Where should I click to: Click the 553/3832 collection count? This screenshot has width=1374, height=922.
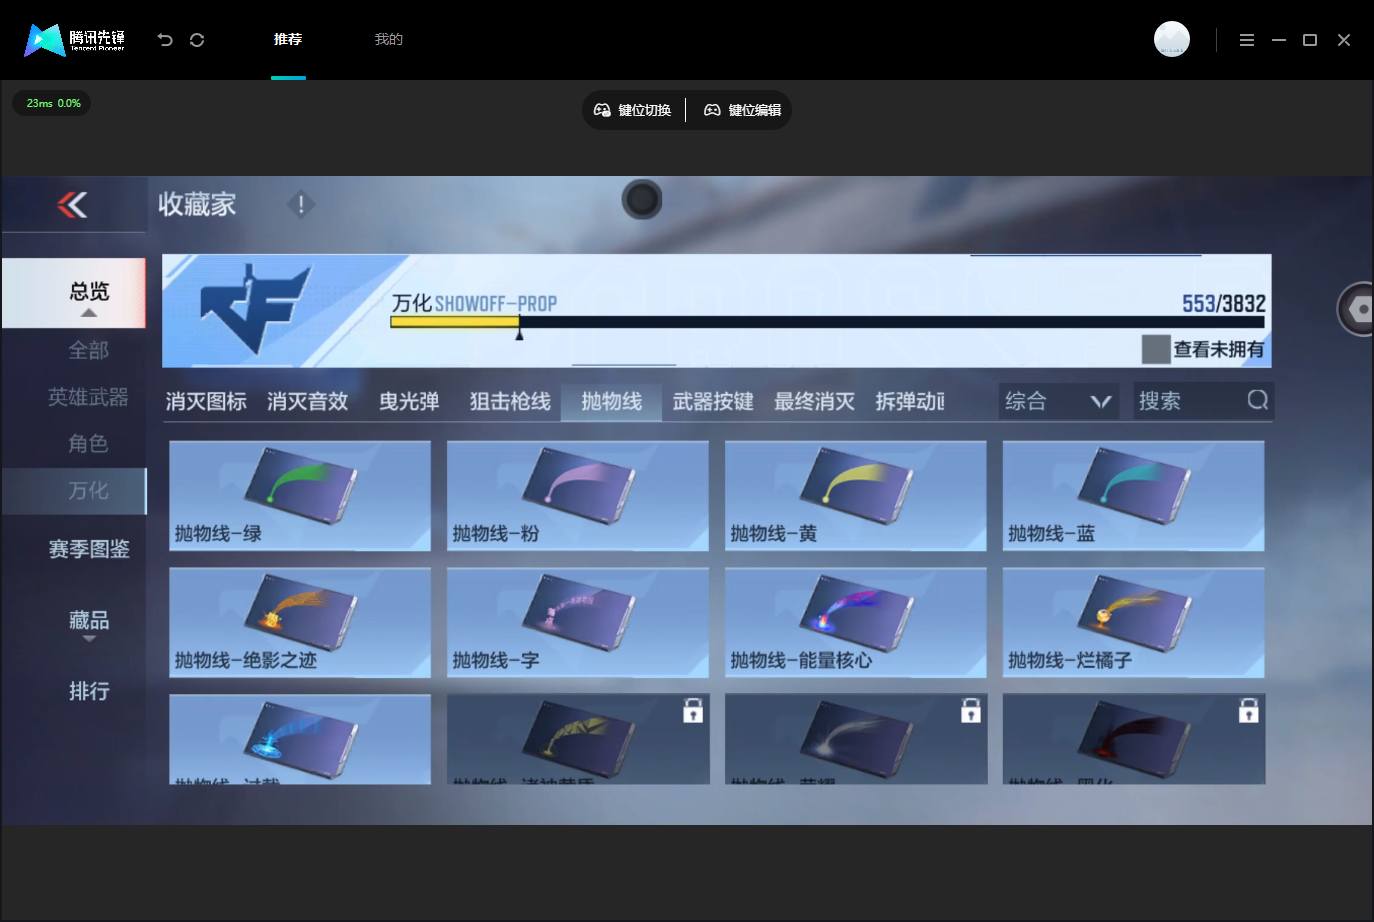click(1224, 303)
